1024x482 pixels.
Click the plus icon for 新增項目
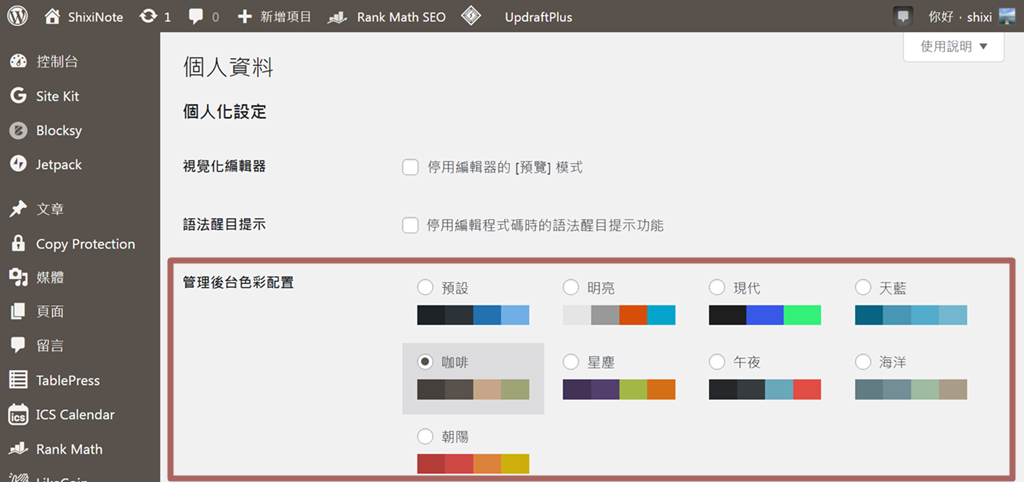point(244,17)
